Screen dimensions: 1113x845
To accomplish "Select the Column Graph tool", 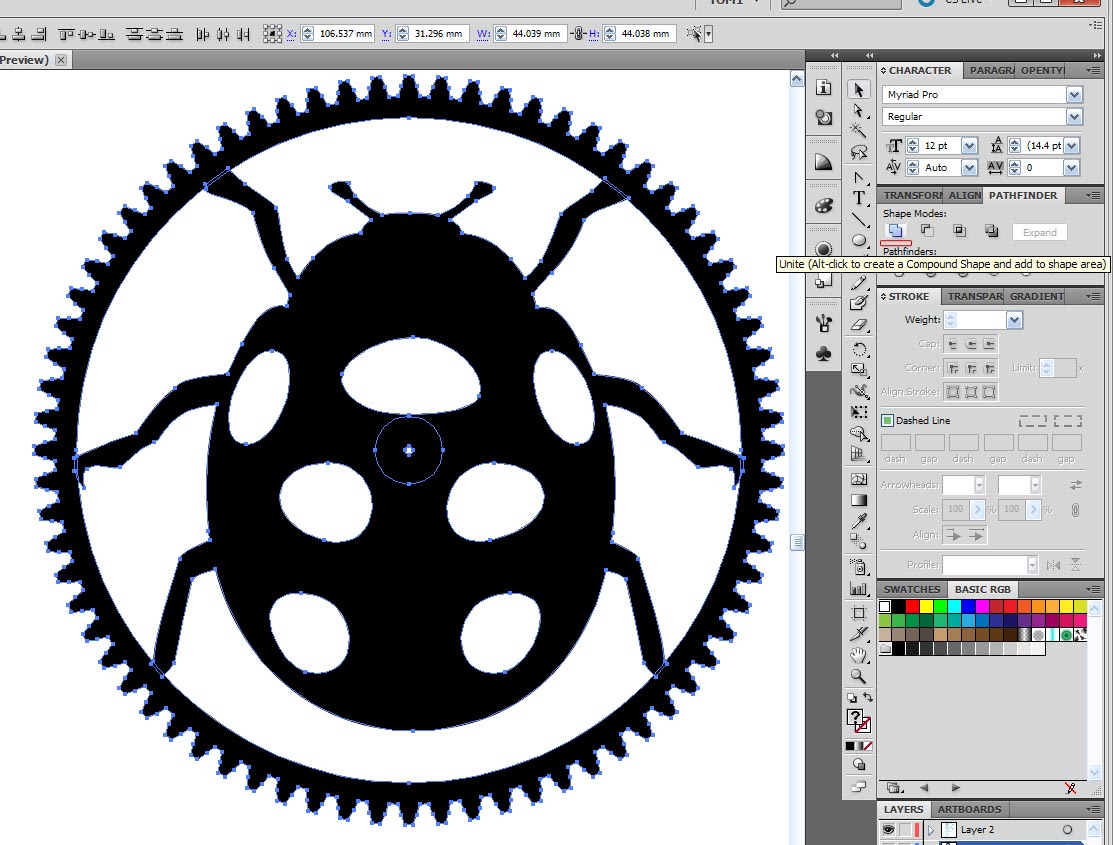I will [859, 588].
